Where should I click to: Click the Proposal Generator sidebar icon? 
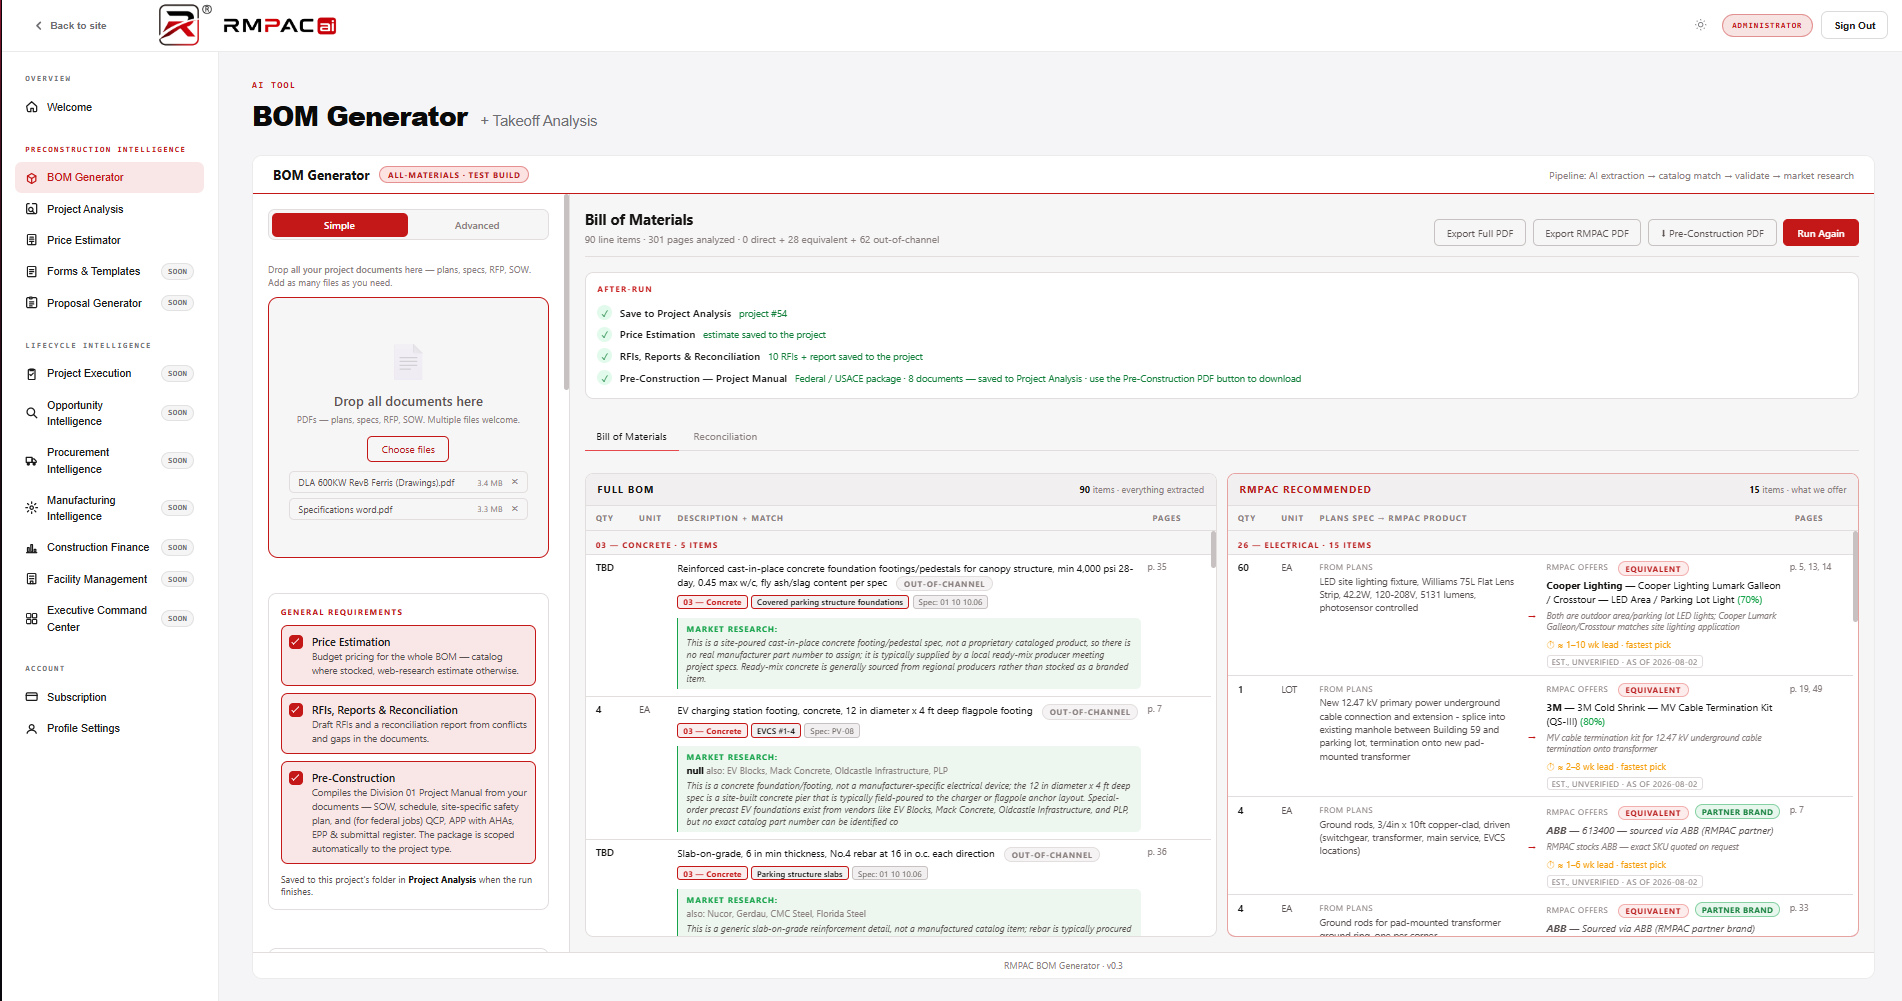32,303
